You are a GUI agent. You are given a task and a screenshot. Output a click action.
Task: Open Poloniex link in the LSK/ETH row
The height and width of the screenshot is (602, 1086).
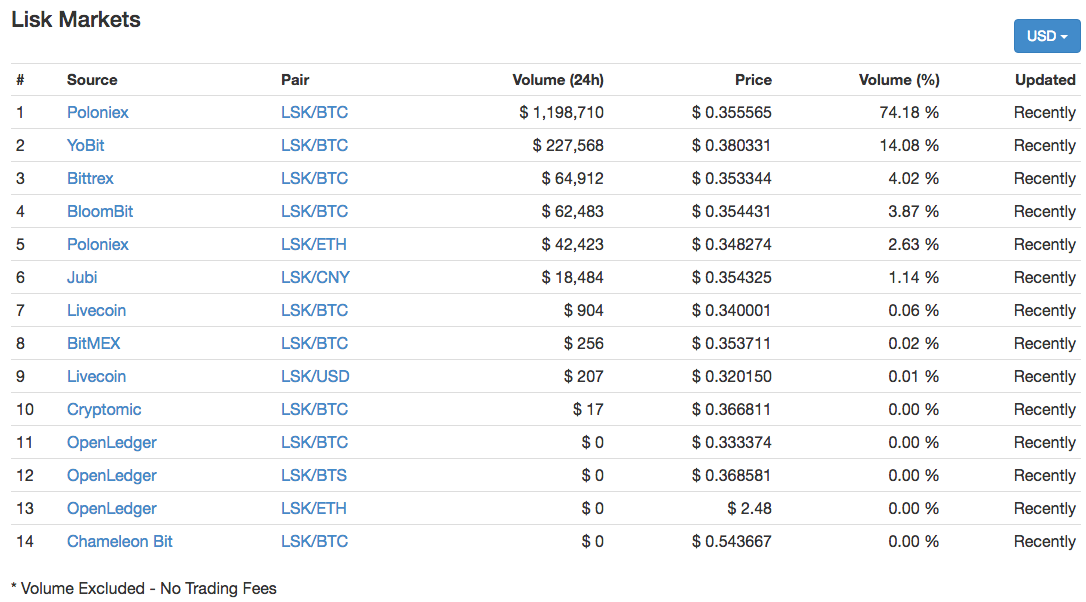(x=98, y=245)
